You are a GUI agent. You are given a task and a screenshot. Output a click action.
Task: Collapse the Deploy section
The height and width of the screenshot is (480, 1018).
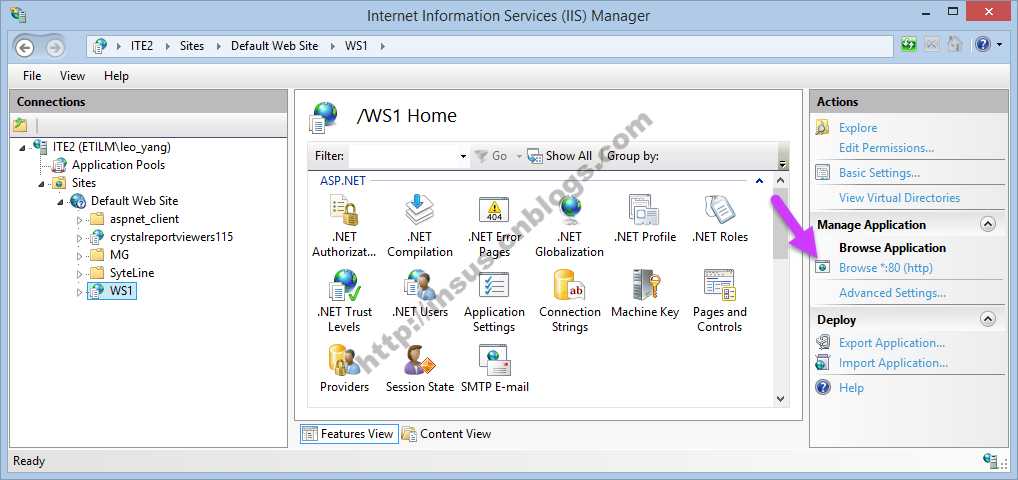click(x=987, y=319)
